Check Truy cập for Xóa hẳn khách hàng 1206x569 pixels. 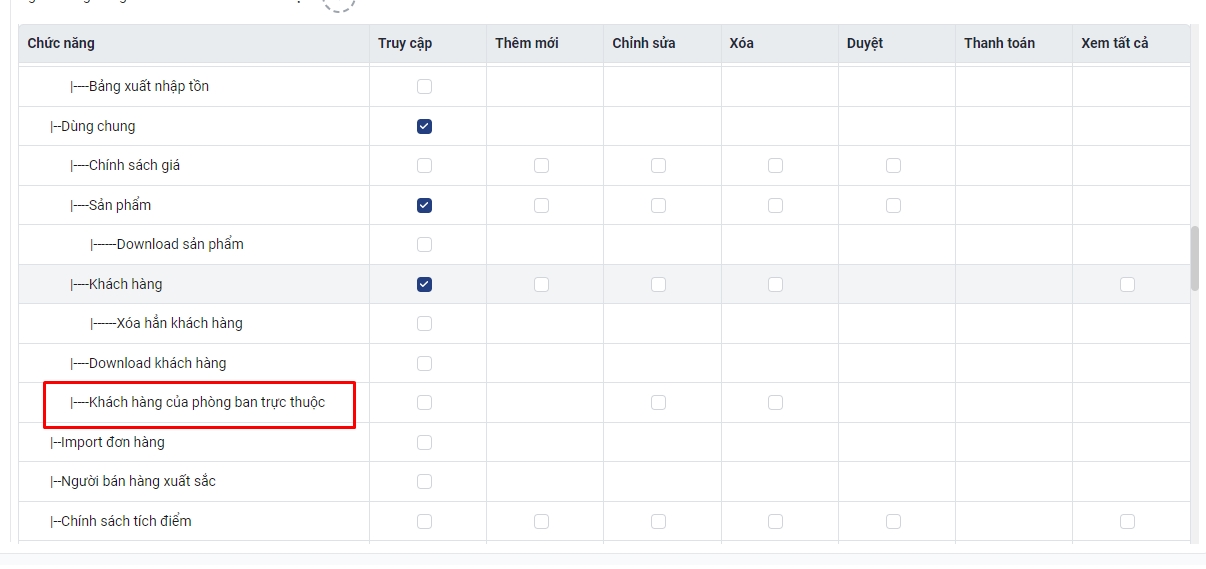(x=424, y=323)
